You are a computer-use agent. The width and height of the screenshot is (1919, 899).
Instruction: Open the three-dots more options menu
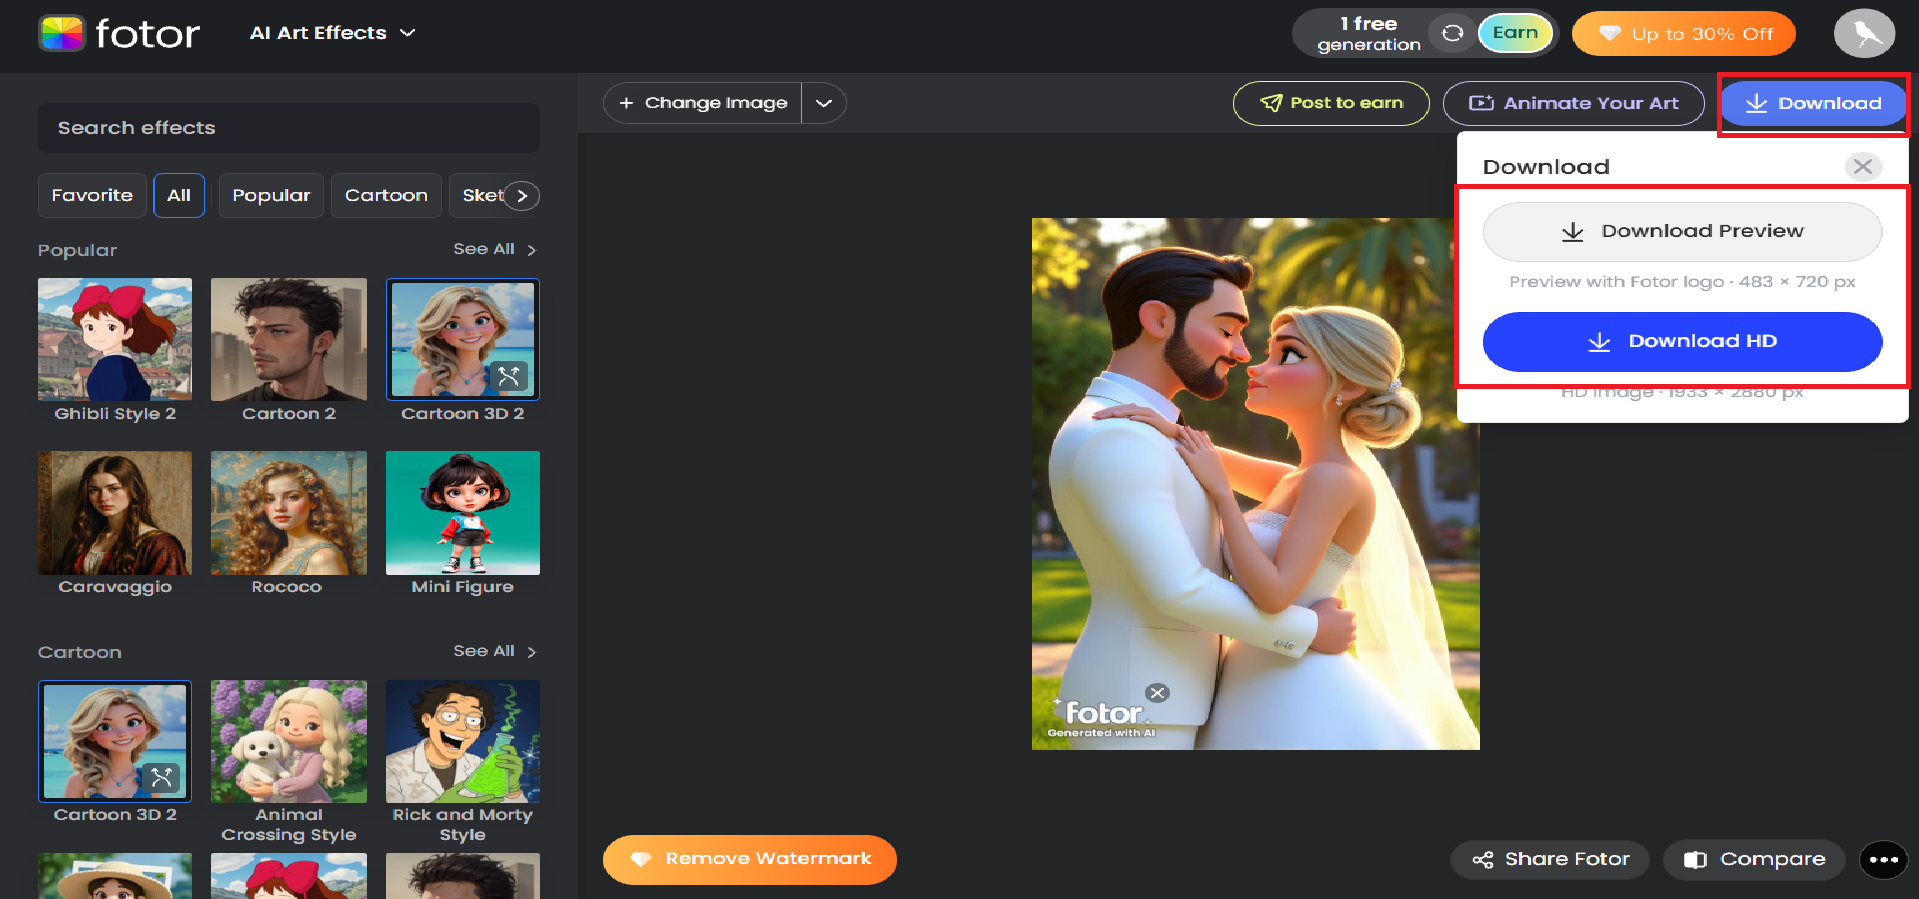1883,859
